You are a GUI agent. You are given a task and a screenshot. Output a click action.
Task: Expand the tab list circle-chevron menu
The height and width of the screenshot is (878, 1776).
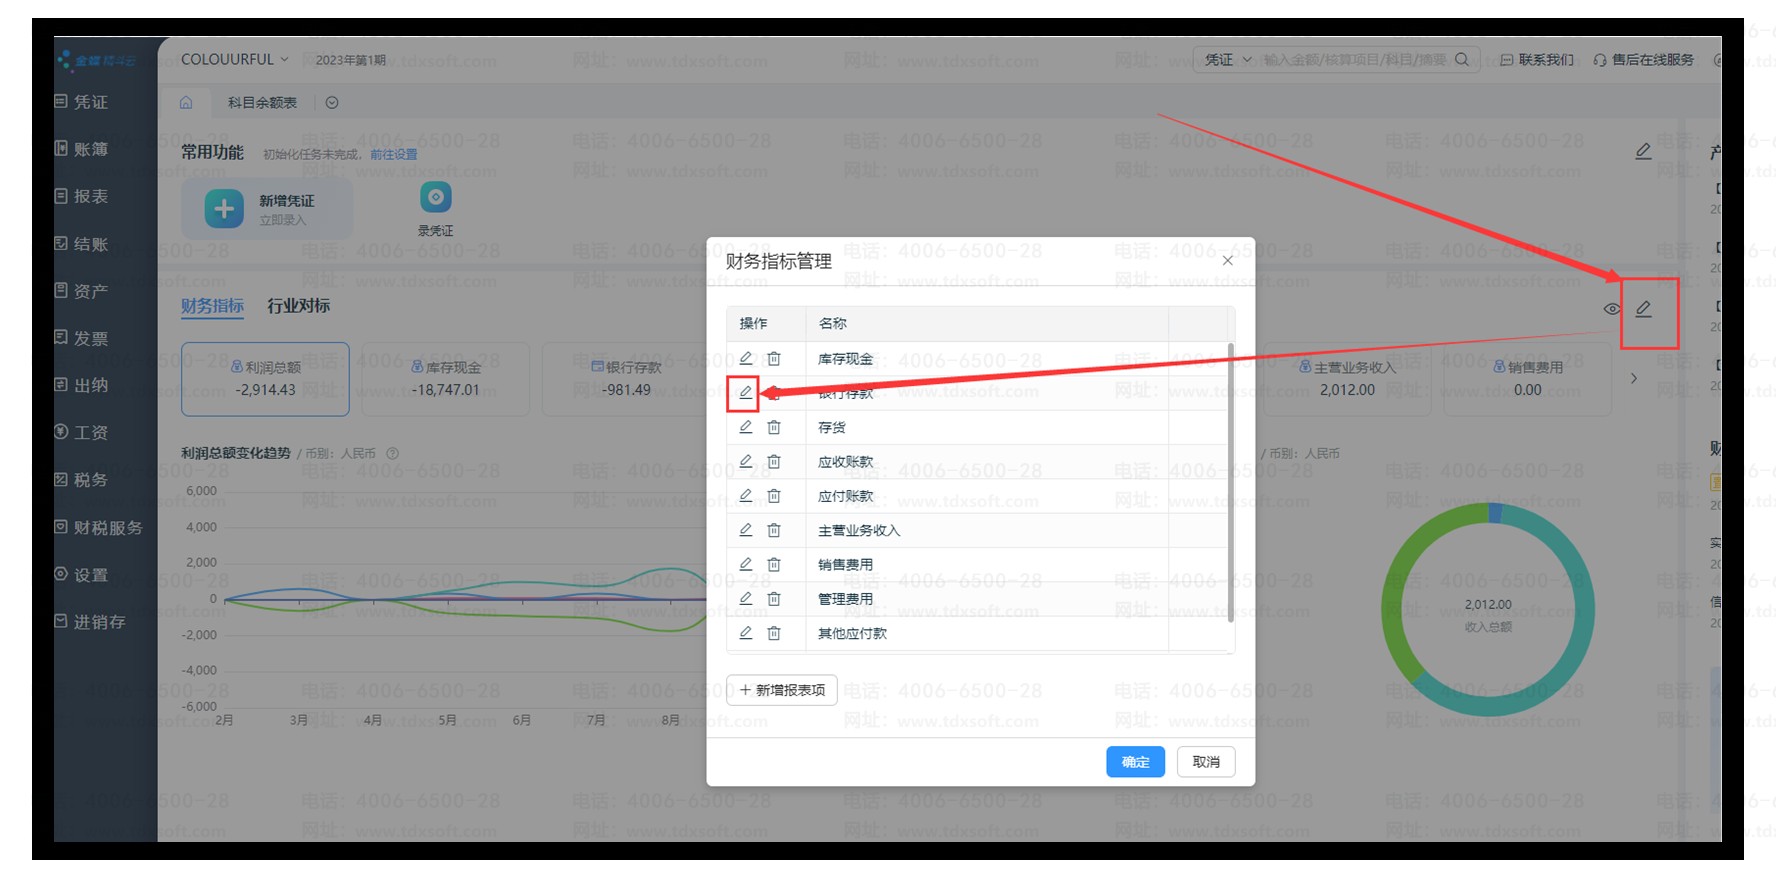[x=332, y=103]
